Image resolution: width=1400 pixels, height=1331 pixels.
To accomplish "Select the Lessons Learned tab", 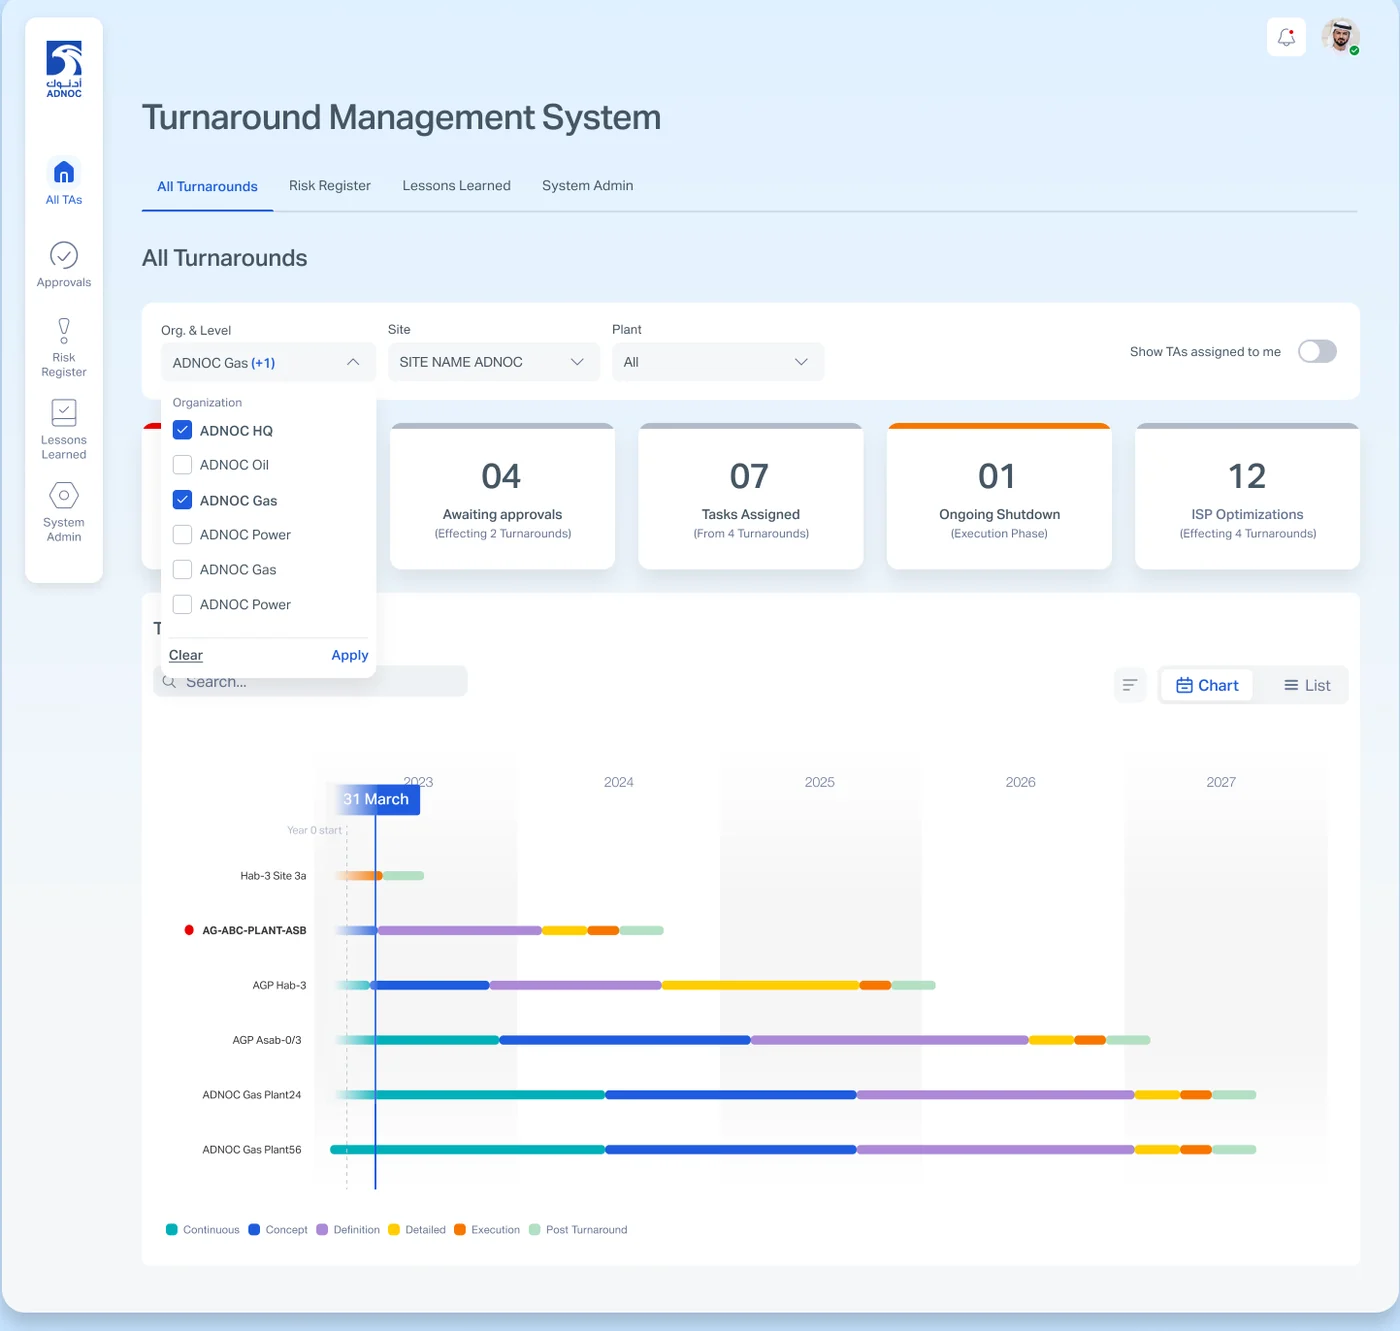I will pyautogui.click(x=456, y=186).
